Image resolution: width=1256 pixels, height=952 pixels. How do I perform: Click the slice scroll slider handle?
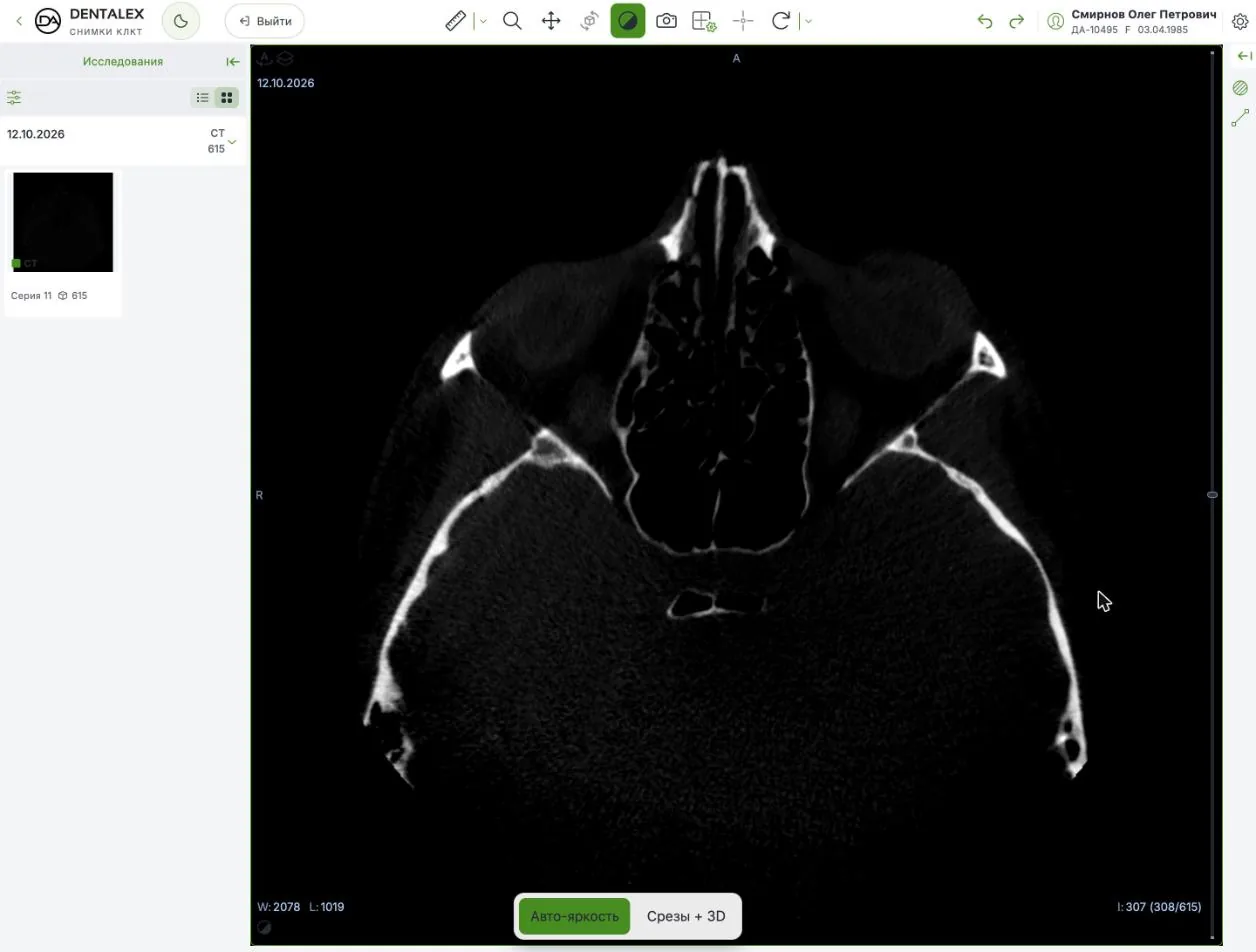1212,495
